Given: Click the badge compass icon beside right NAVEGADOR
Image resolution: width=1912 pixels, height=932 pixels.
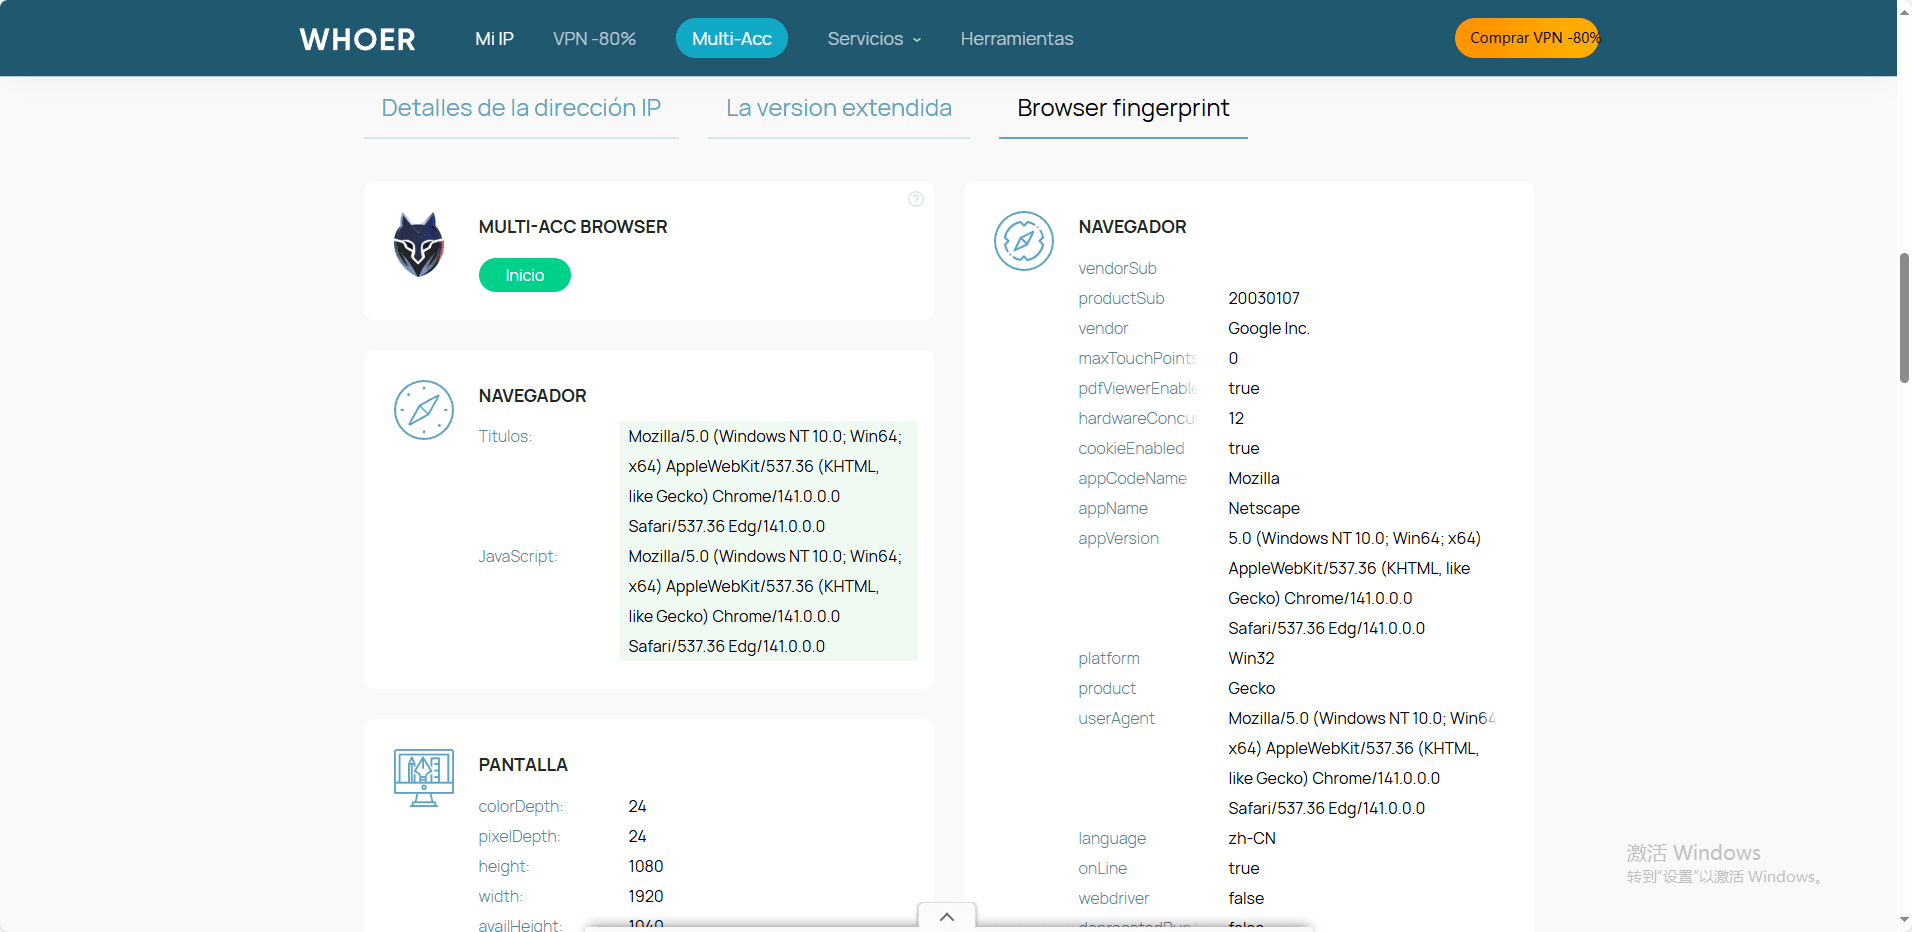Looking at the screenshot, I should point(1023,241).
